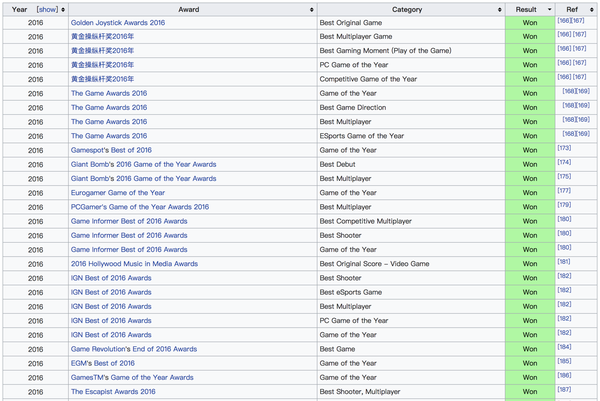The width and height of the screenshot is (600, 401).
Task: Follow reference [173]
Action: click(564, 148)
